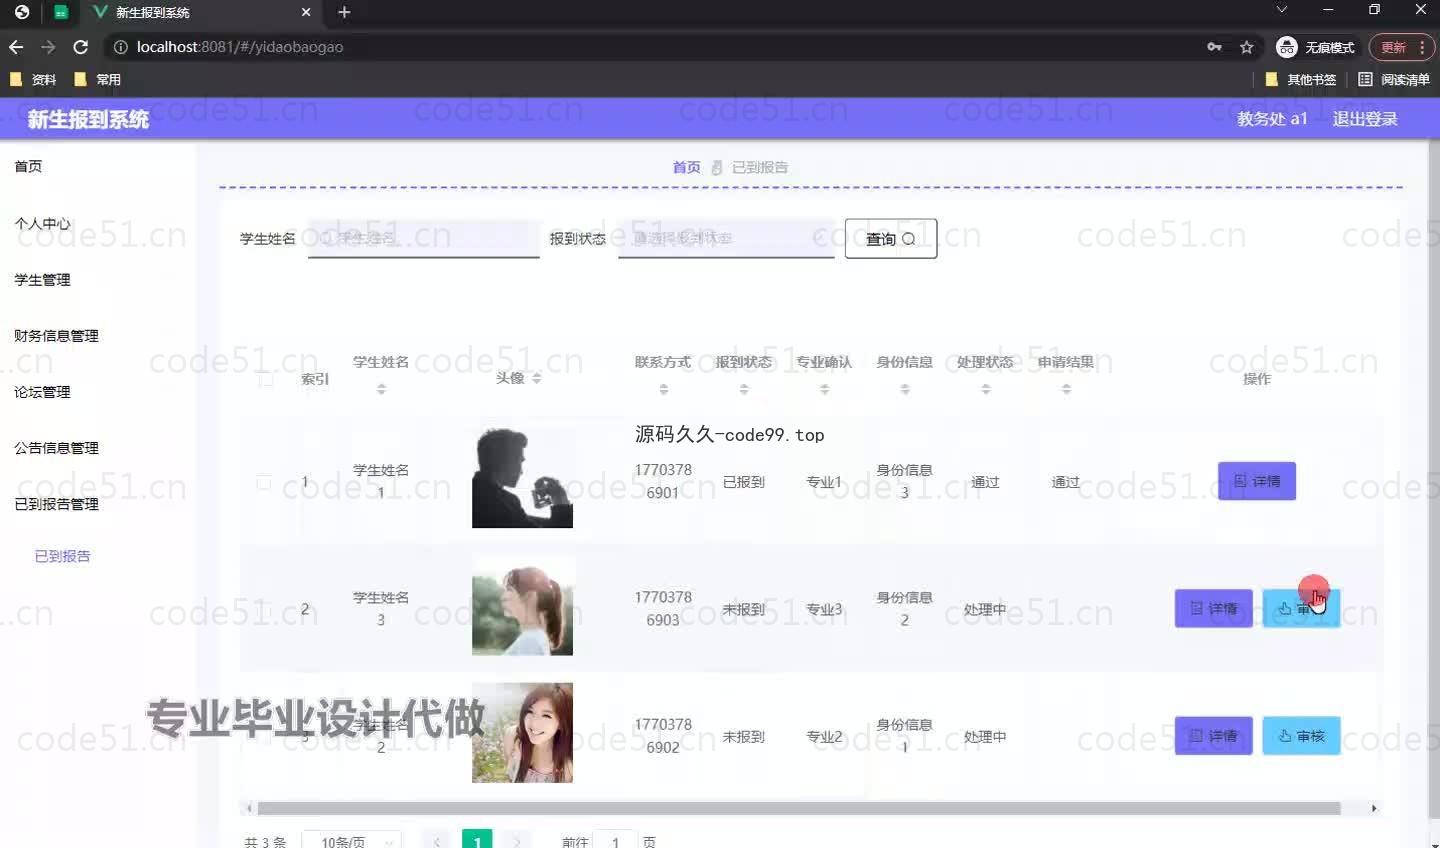Screen dimensions: 1440x848
Task: Click the 查询 search button
Action: (891, 239)
